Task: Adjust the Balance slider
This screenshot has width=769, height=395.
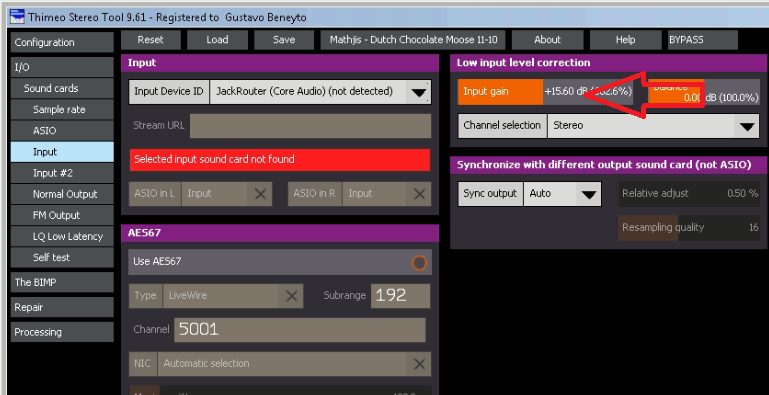Action: point(704,92)
